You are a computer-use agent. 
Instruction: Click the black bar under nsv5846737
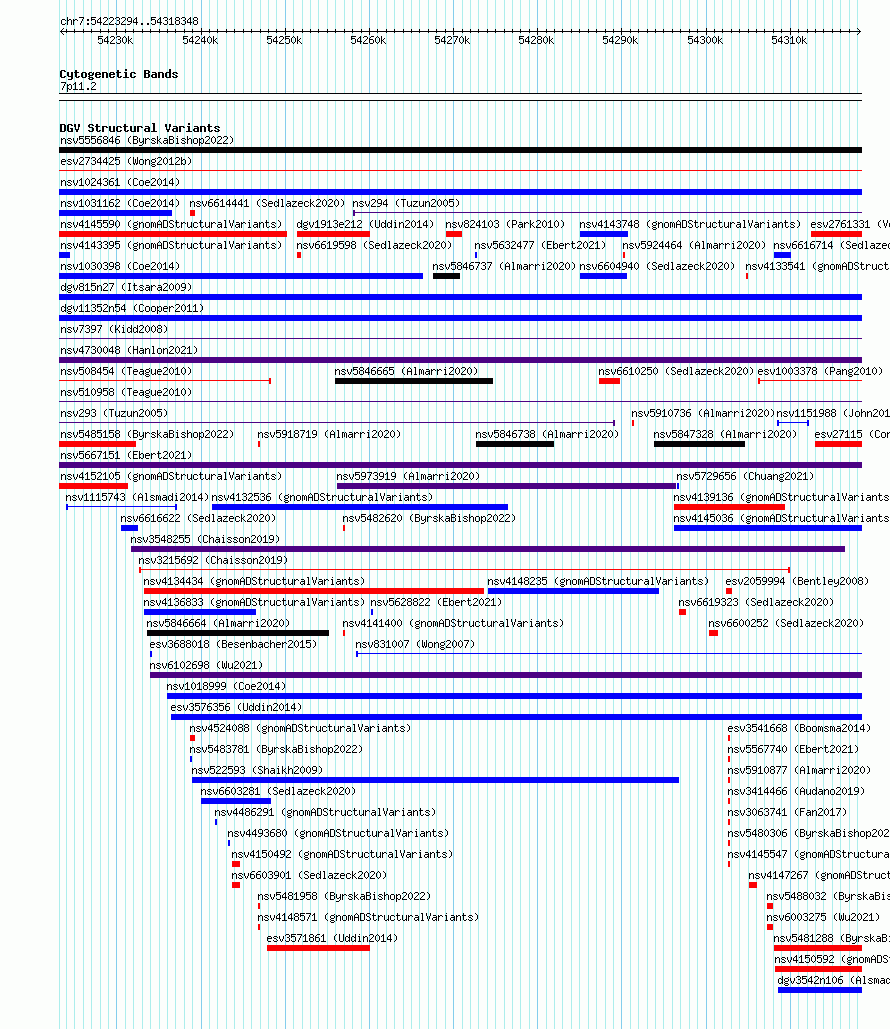(446, 276)
